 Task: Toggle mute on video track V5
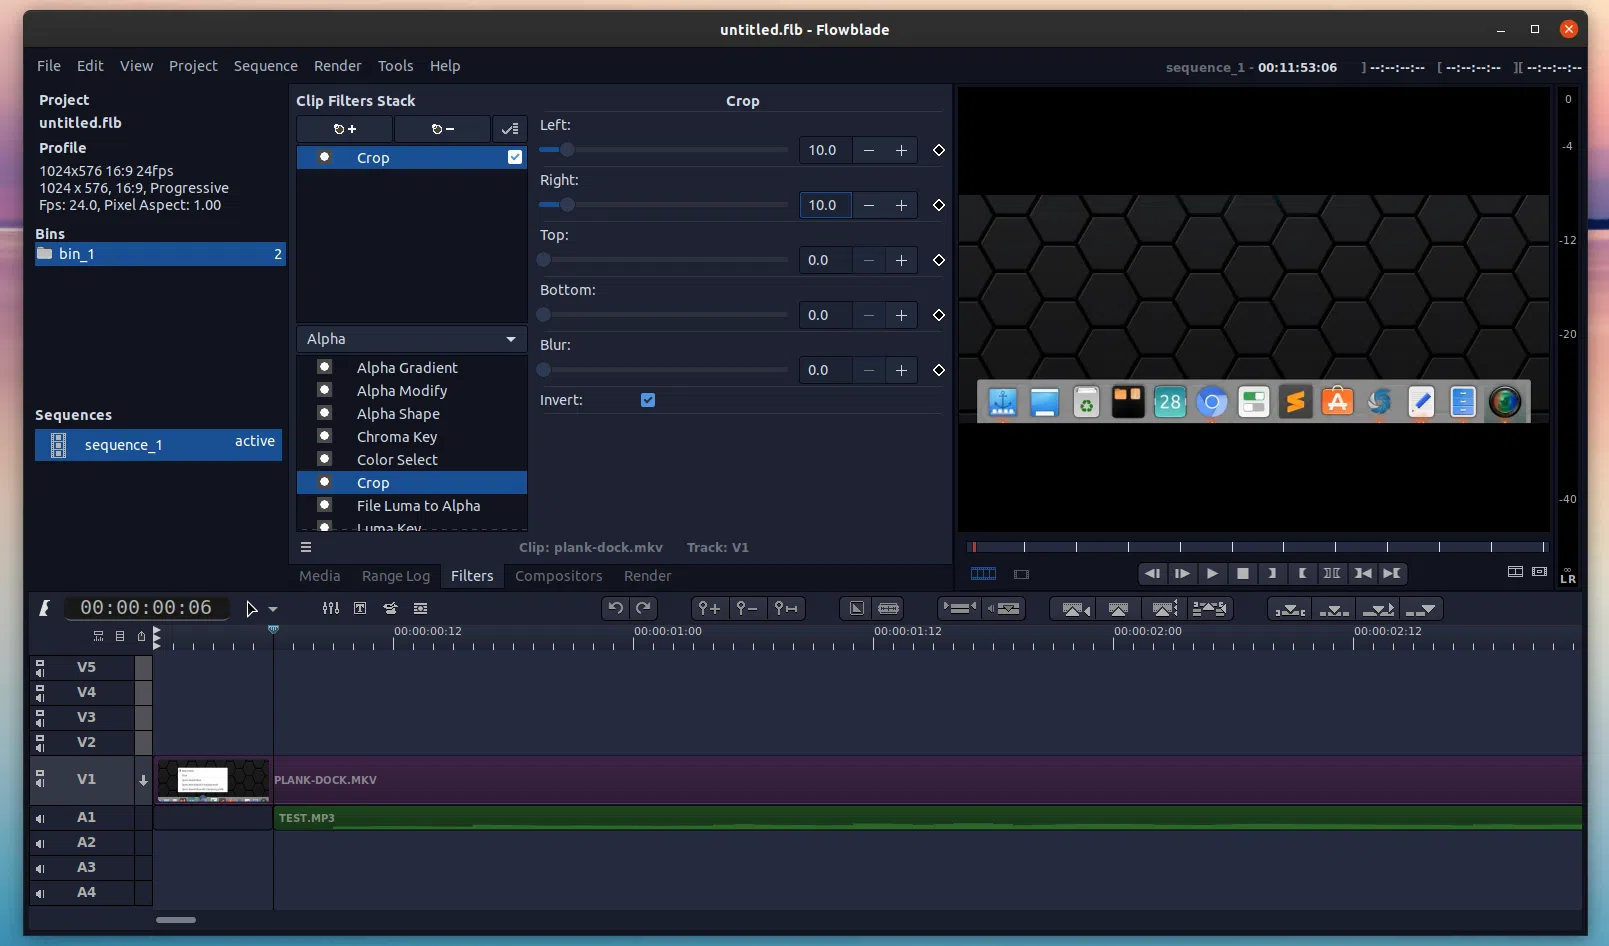(x=40, y=667)
